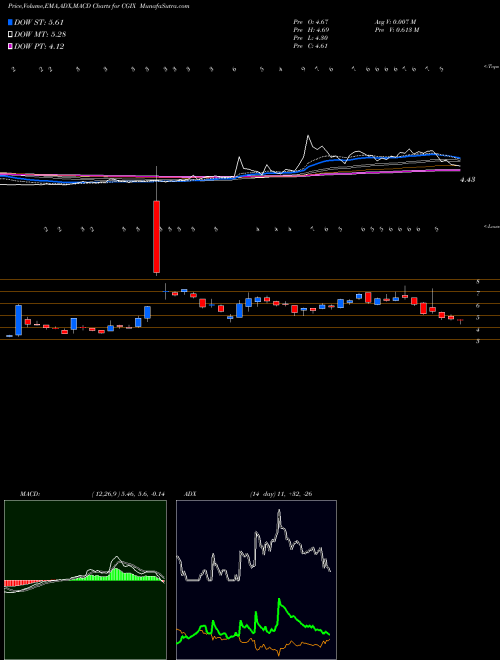Click the 4.43 price label

click(468, 180)
